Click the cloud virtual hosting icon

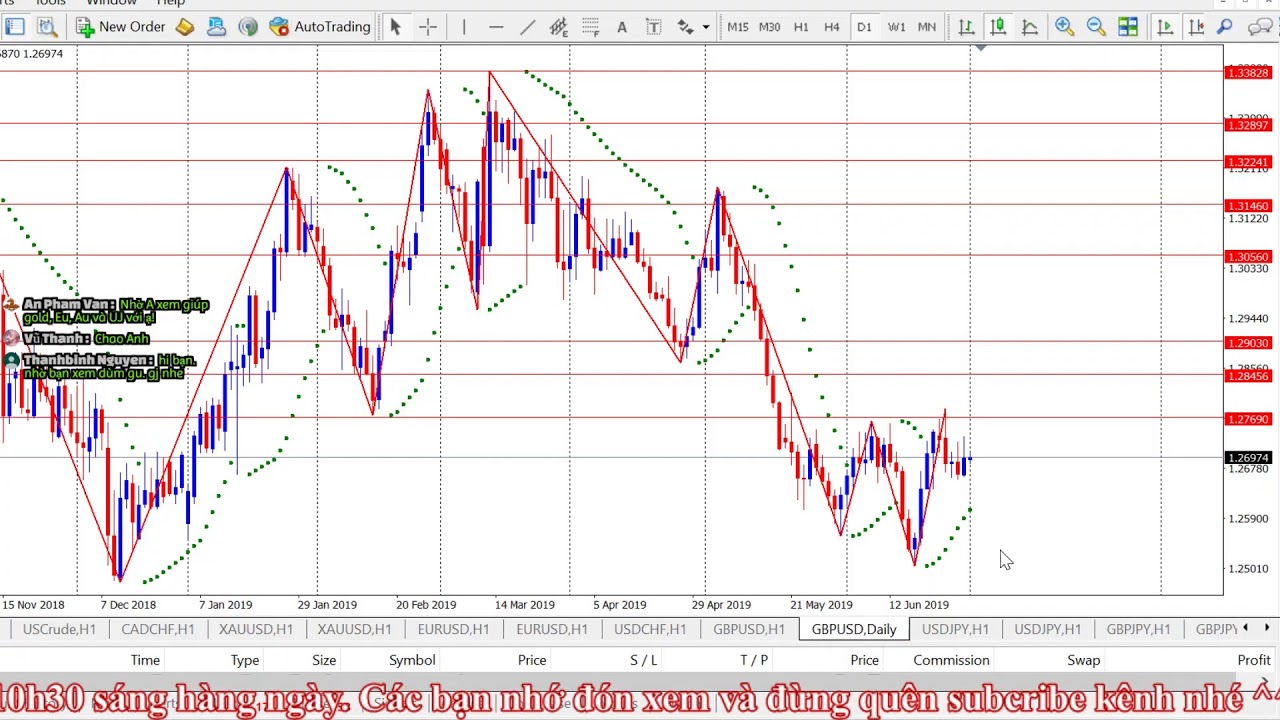coord(216,27)
